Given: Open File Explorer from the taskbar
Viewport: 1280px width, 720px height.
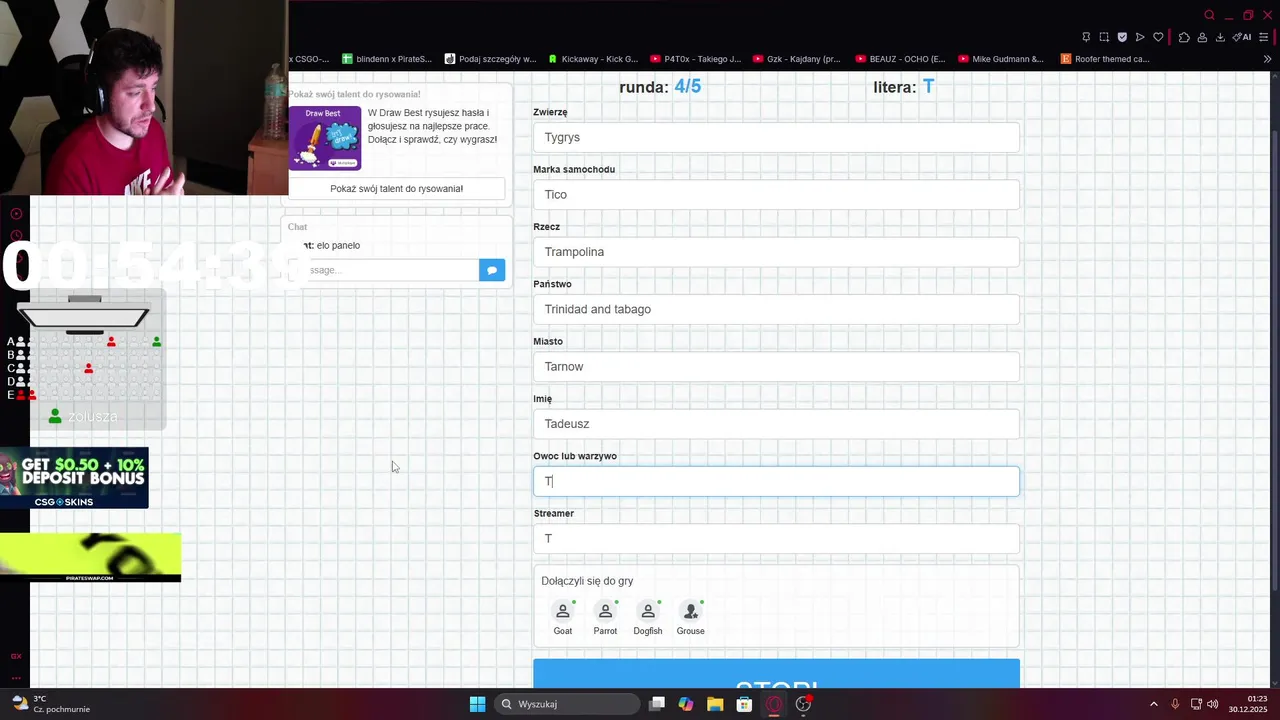Looking at the screenshot, I should pos(715,704).
